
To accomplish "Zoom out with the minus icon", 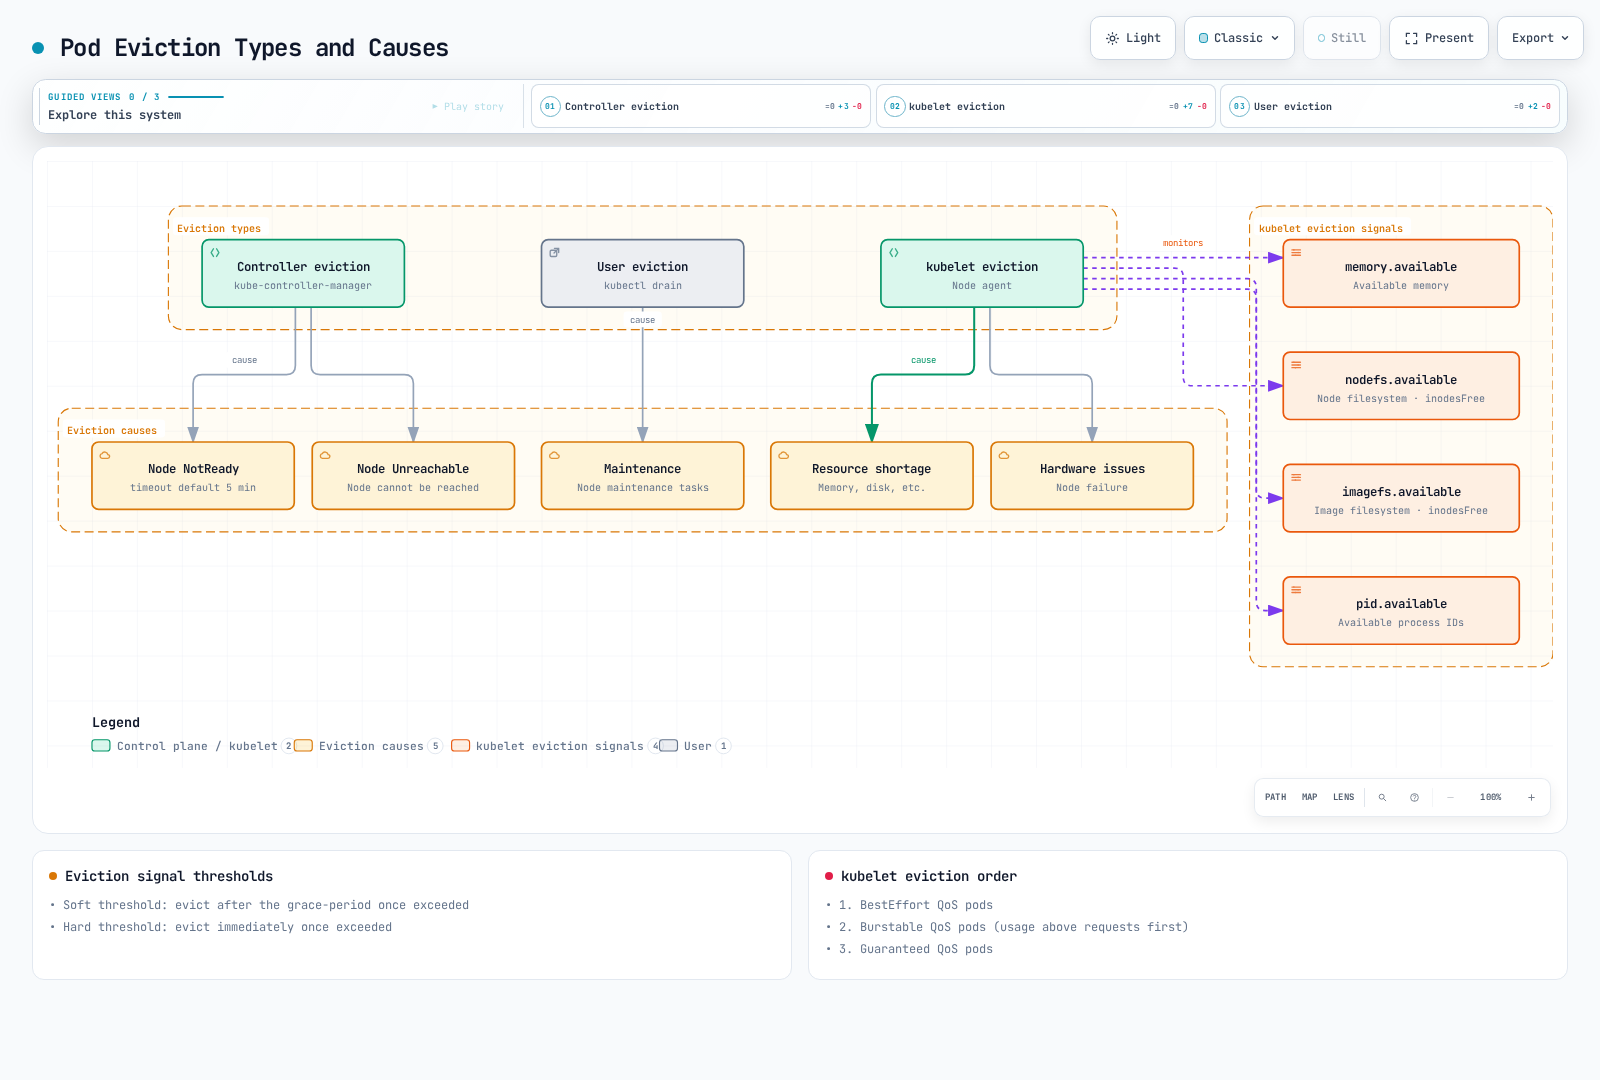I will 1450,797.
